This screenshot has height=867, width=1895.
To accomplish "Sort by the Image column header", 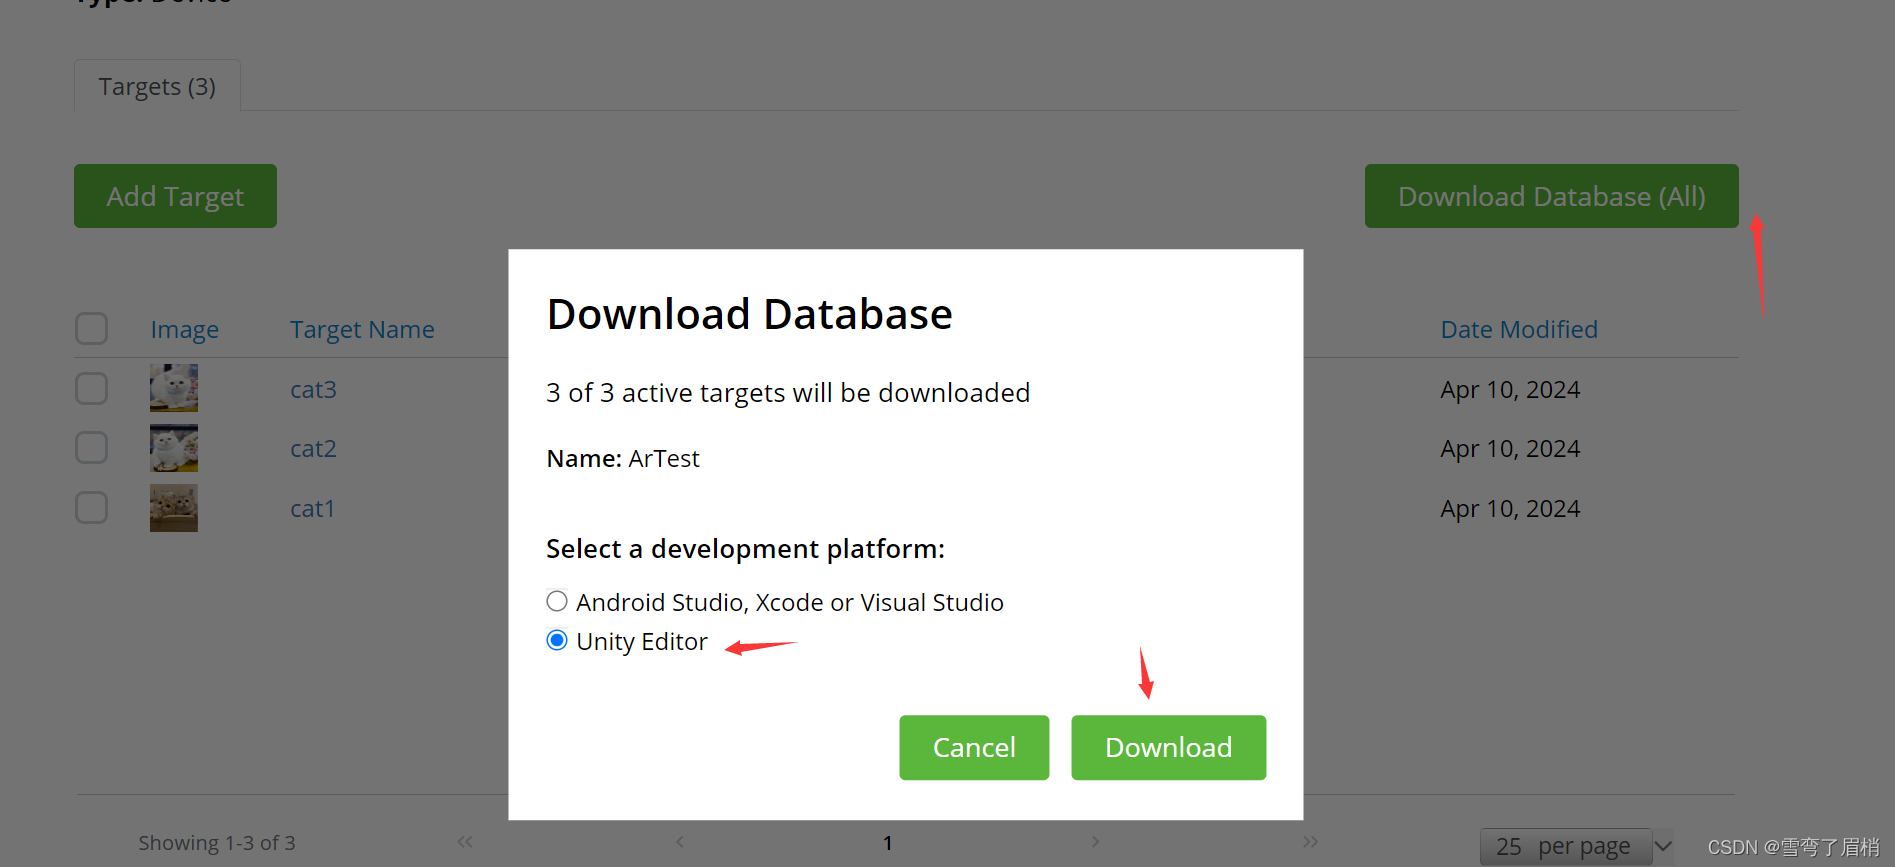I will coord(185,329).
